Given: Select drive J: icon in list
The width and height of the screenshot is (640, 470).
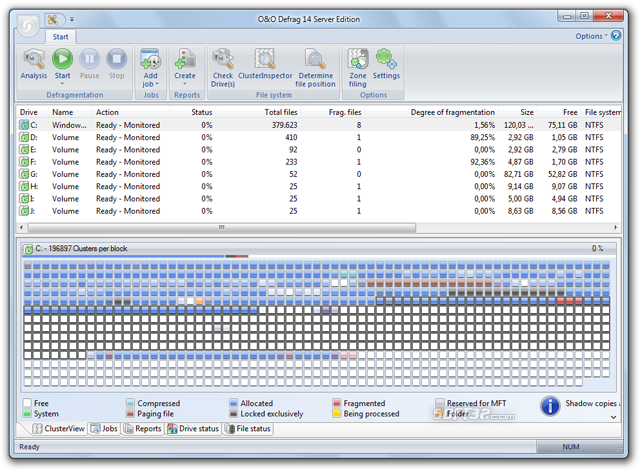Looking at the screenshot, I should coord(24,211).
